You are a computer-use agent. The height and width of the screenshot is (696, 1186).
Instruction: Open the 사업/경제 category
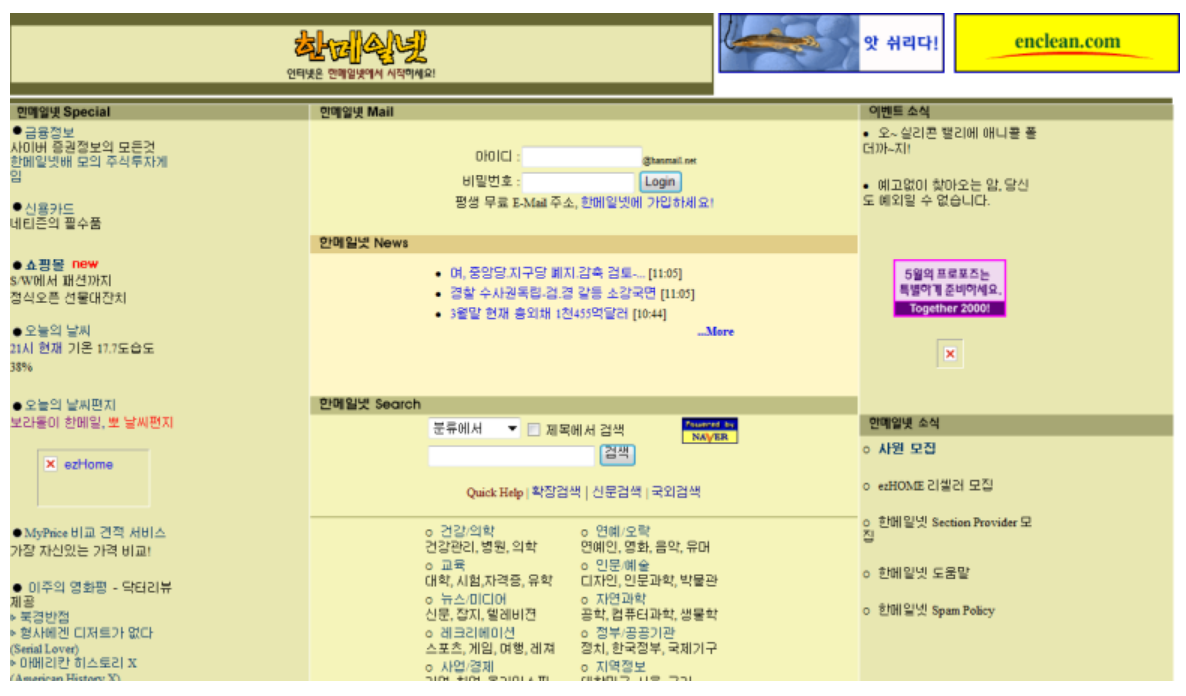[x=467, y=666]
